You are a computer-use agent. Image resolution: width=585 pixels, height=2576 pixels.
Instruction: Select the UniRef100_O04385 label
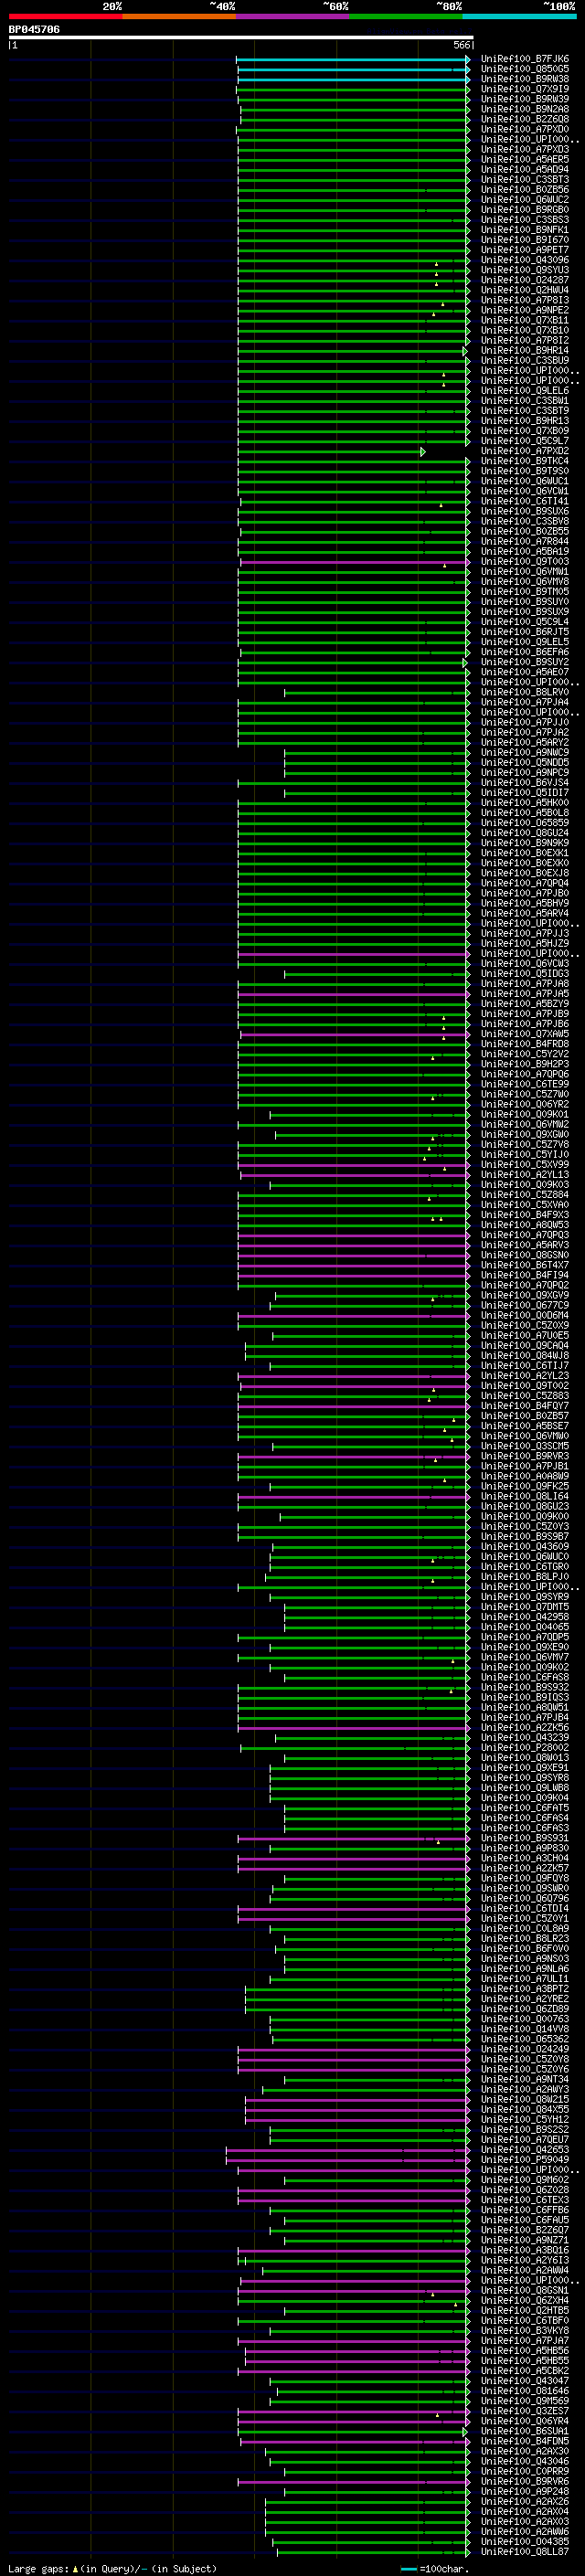point(525,2541)
